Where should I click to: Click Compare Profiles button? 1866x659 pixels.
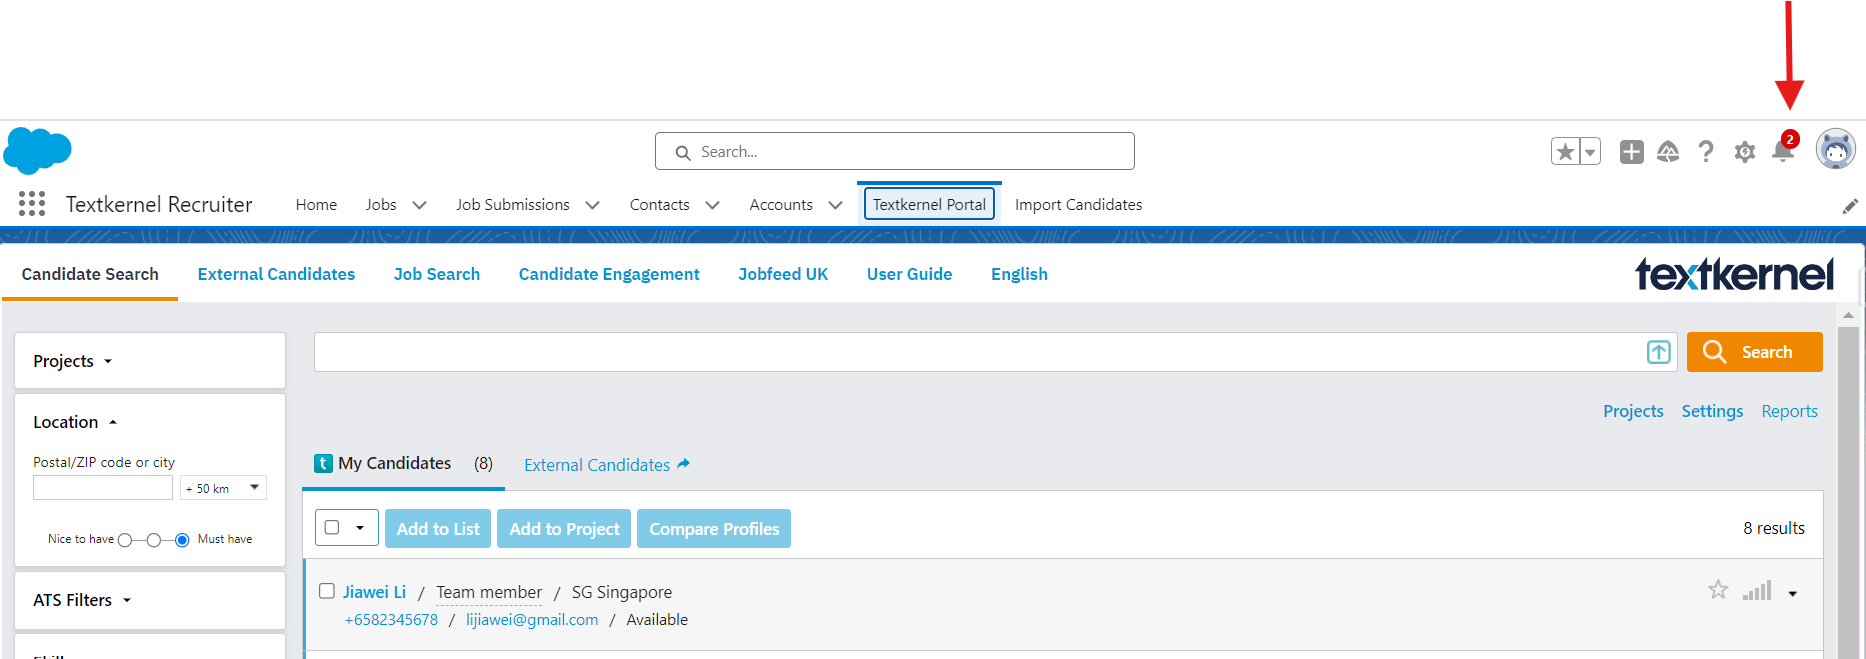[x=714, y=529]
